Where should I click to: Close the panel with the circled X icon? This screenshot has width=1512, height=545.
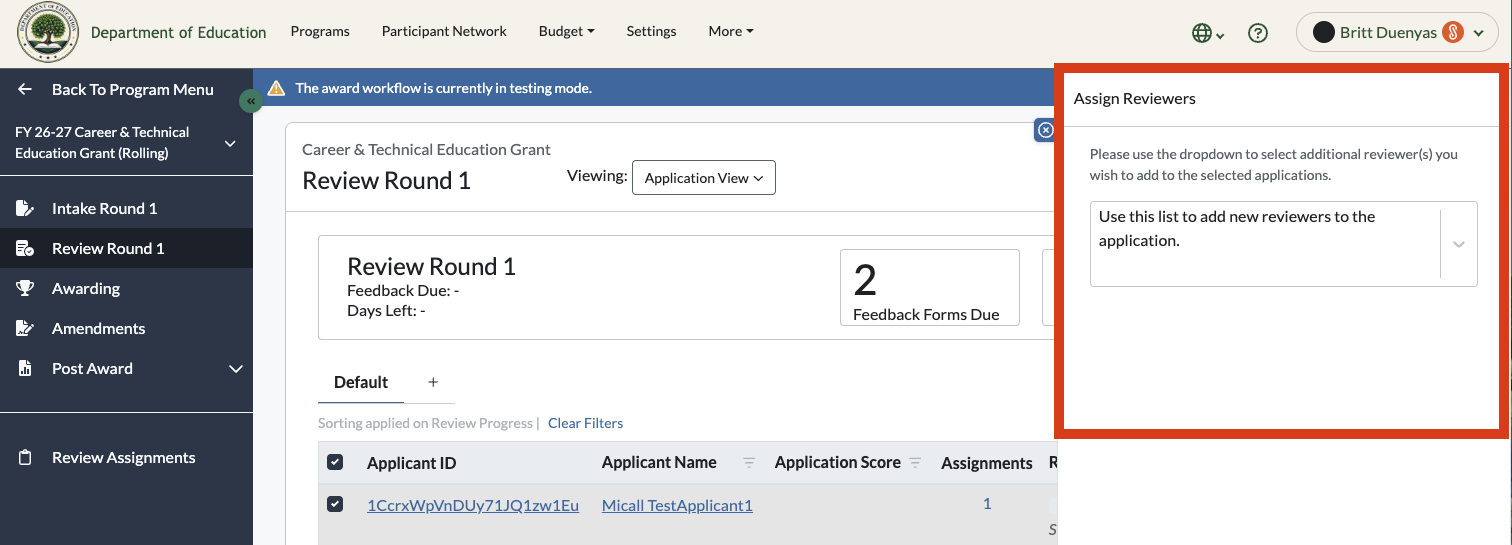[1045, 130]
